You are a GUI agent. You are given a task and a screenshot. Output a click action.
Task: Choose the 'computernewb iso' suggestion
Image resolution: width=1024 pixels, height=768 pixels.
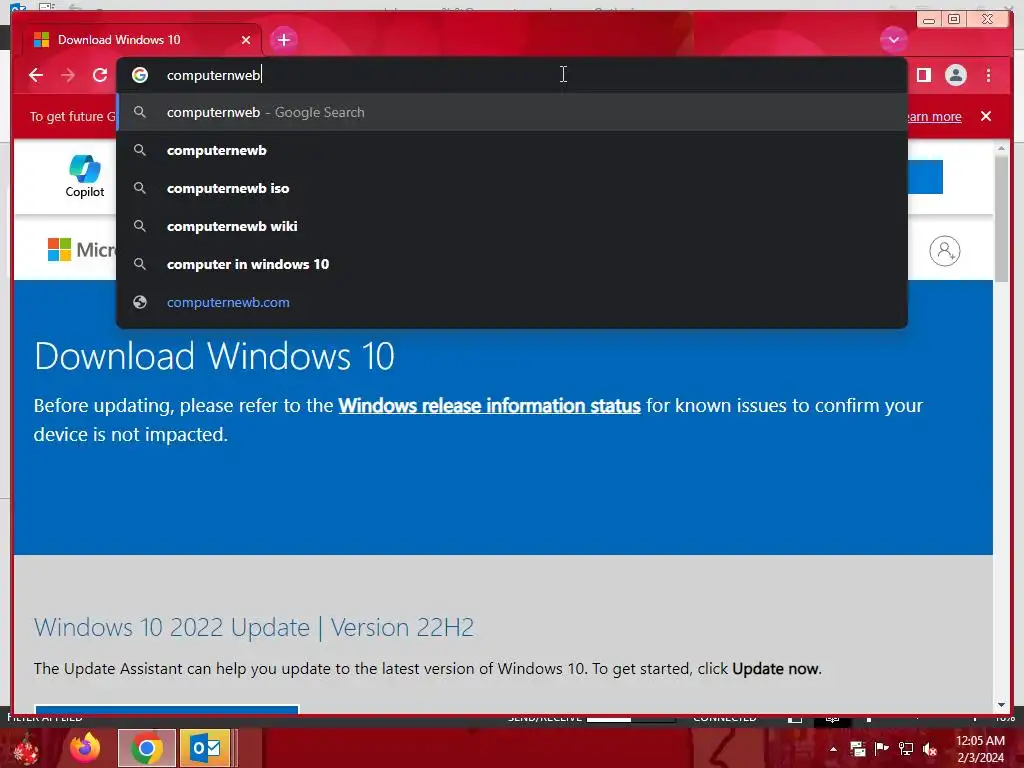tap(512, 188)
